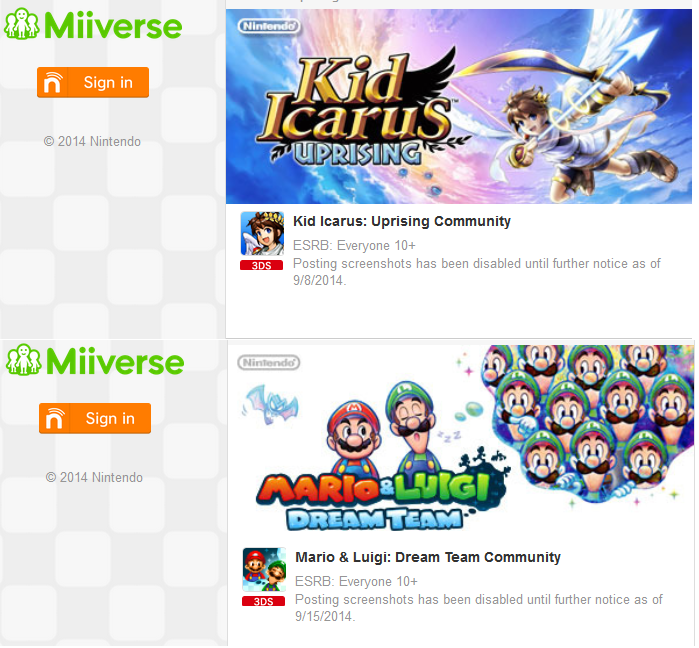Click the 3DS badge under Mario & Luigi icon

coord(263,601)
